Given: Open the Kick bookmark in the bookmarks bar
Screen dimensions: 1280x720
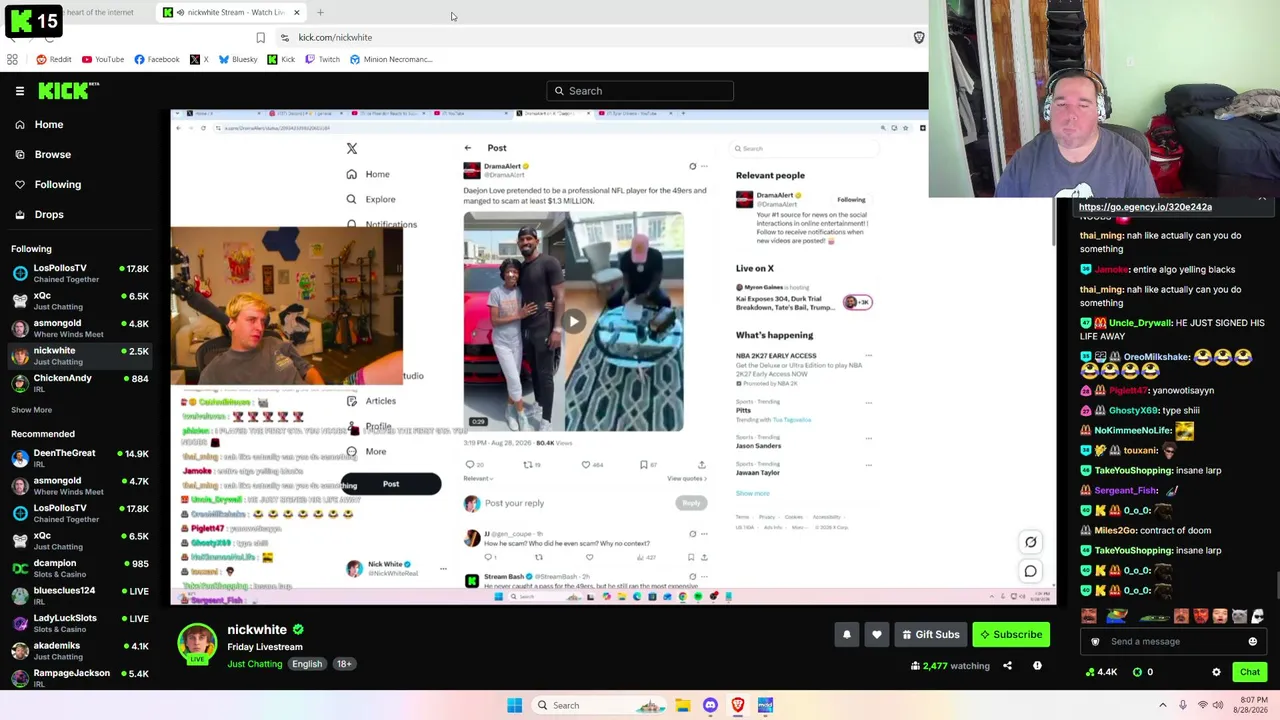Looking at the screenshot, I should coord(281,59).
